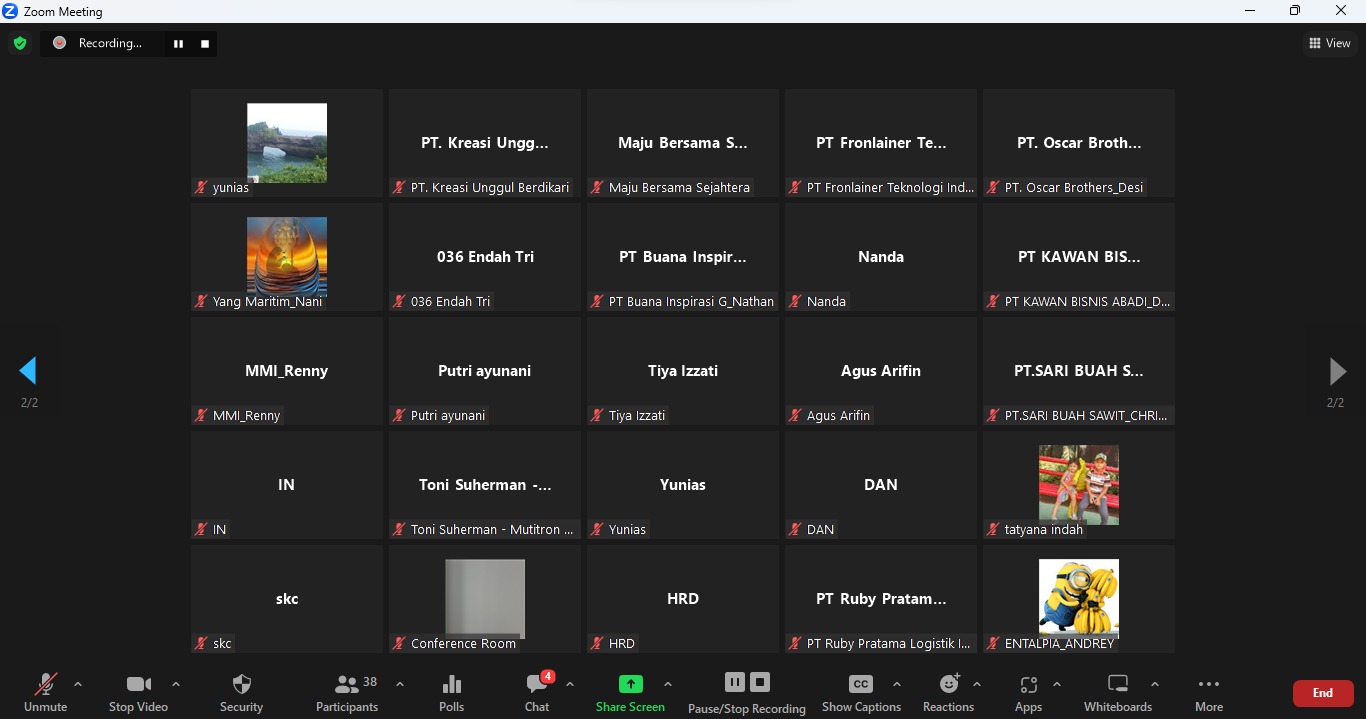This screenshot has width=1366, height=719.
Task: Open the More menu in the toolbar
Action: click(x=1208, y=692)
